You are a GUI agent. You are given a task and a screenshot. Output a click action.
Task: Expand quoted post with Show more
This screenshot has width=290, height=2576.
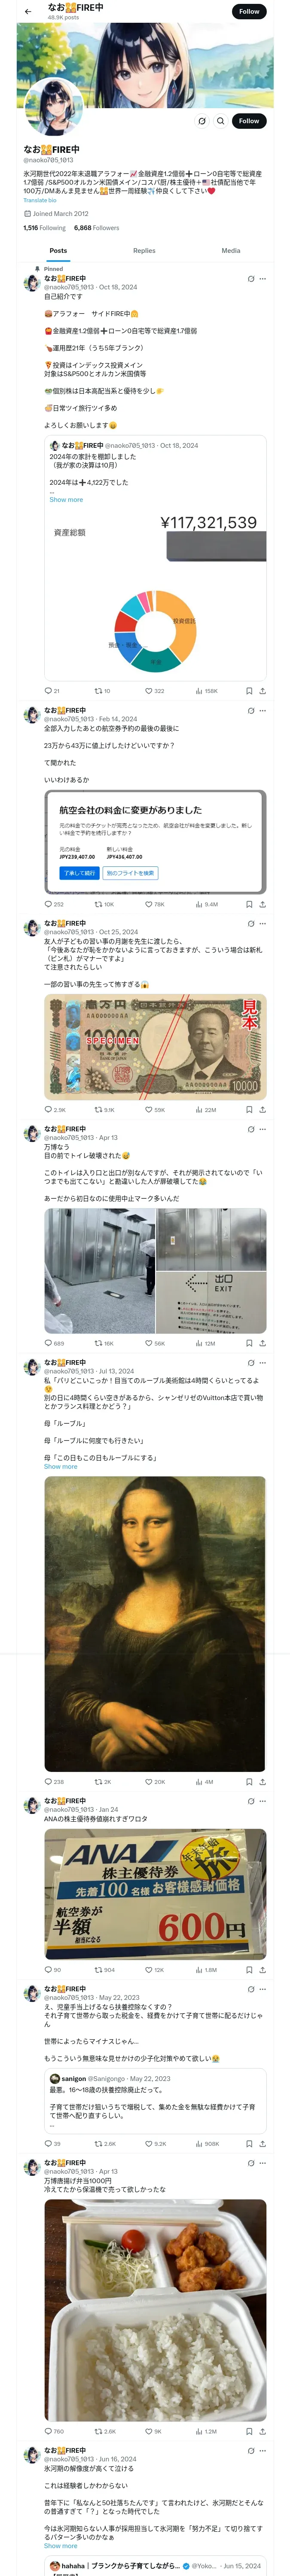click(x=66, y=500)
